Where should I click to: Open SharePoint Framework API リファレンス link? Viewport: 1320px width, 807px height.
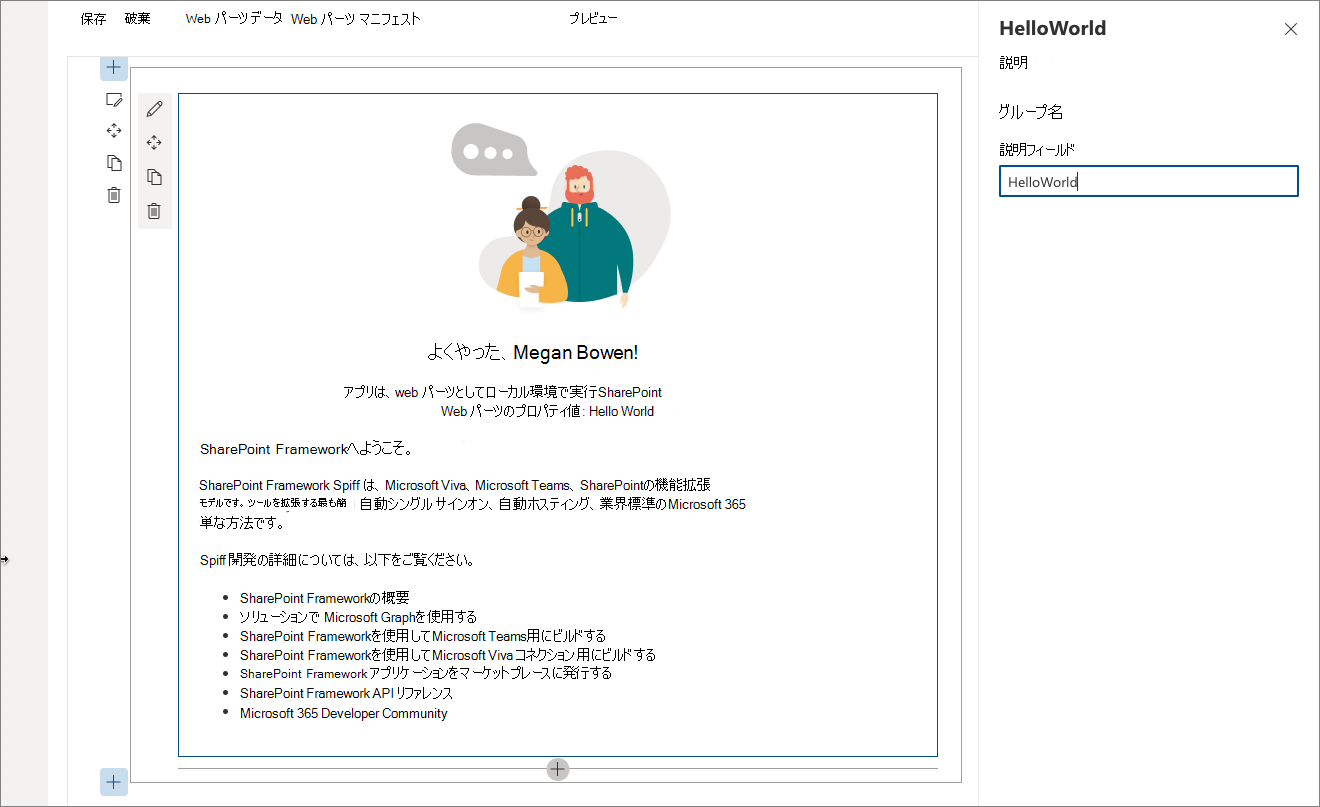coord(346,693)
